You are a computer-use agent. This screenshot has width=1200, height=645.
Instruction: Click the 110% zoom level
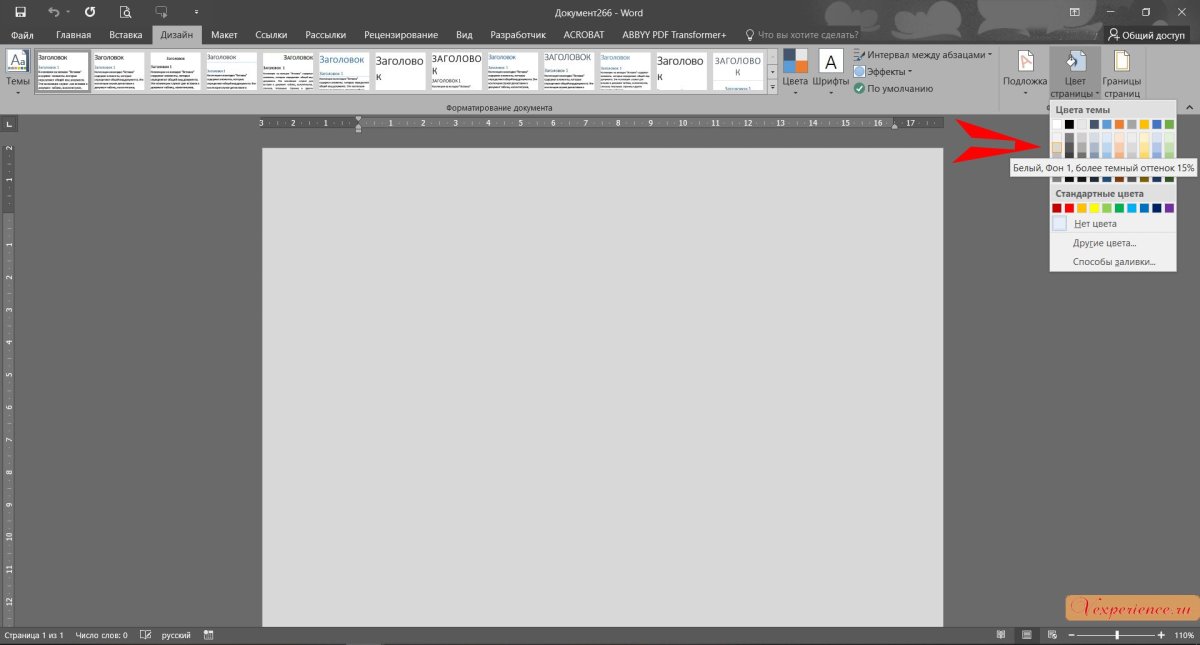(1185, 635)
